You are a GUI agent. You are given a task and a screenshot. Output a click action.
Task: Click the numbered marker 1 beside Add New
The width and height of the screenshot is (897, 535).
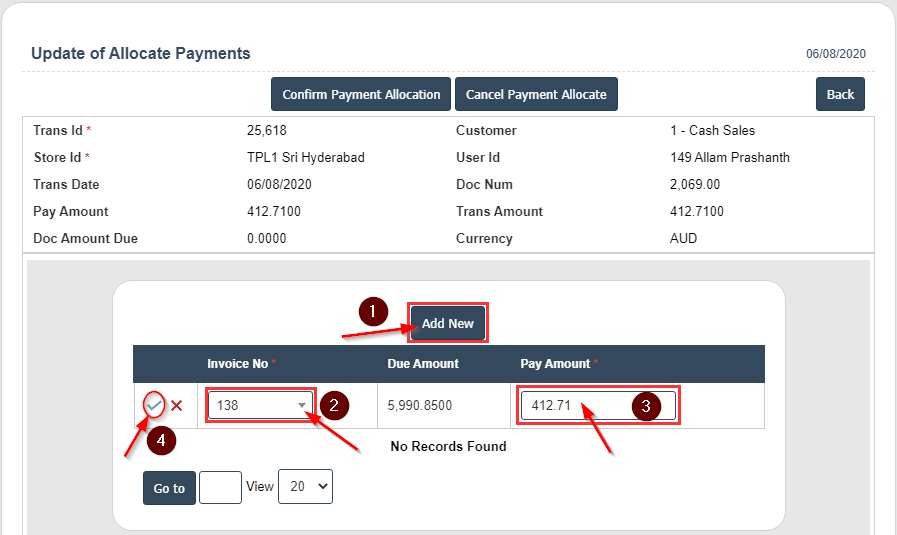(x=373, y=313)
